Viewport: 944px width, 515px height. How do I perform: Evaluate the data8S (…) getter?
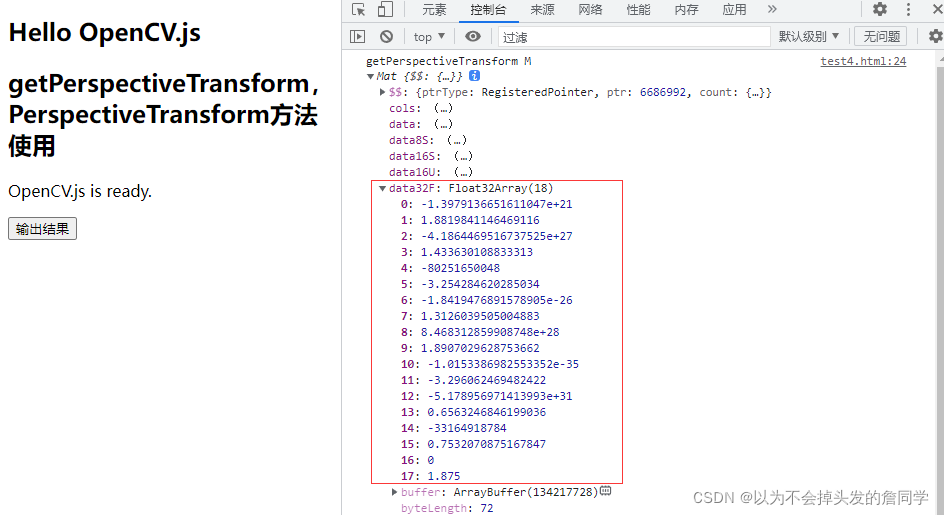456,140
